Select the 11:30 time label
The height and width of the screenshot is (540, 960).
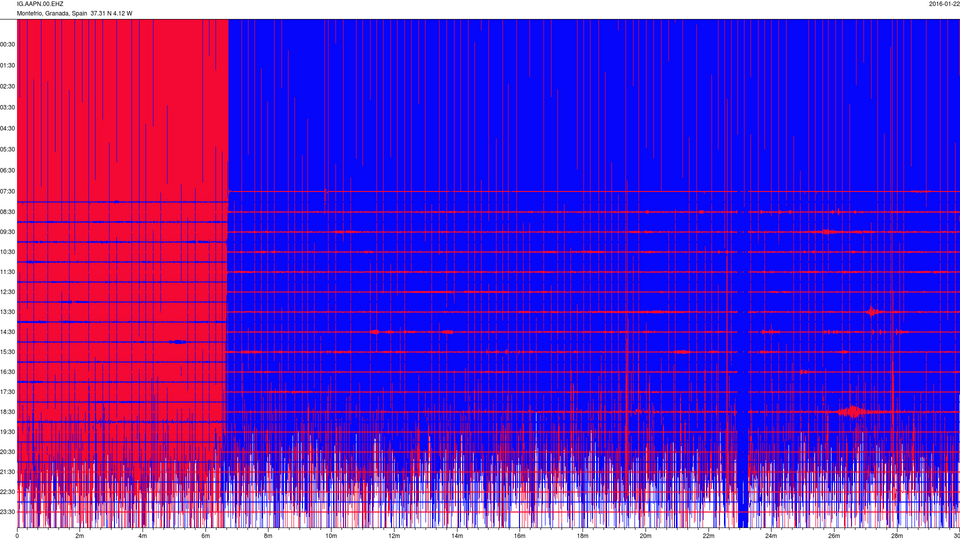(x=7, y=272)
